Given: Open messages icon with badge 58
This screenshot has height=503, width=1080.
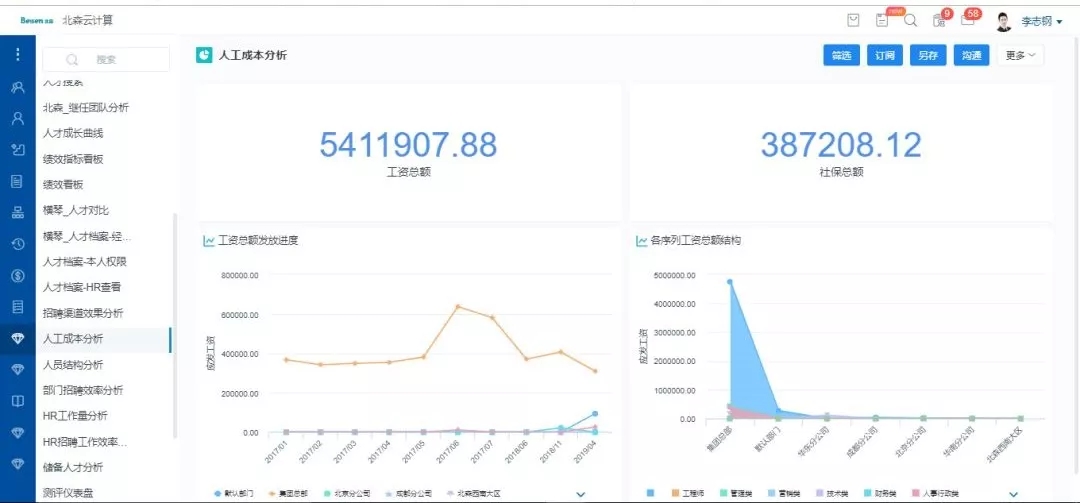Looking at the screenshot, I should tap(968, 20).
